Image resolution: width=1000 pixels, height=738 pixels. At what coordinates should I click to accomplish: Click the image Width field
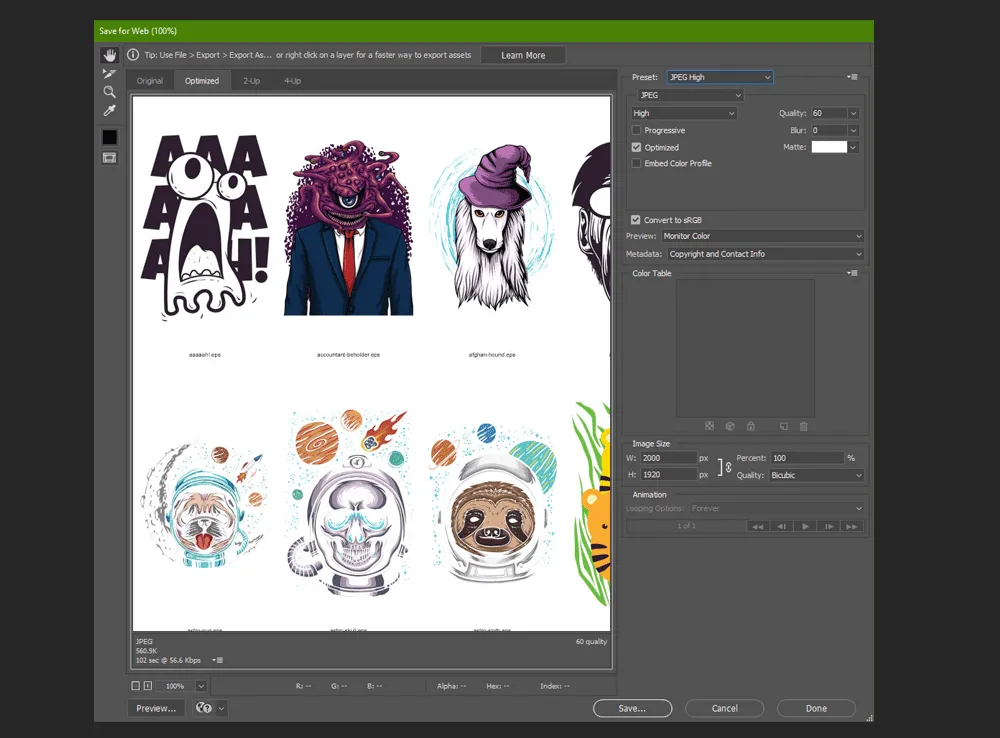(668, 458)
